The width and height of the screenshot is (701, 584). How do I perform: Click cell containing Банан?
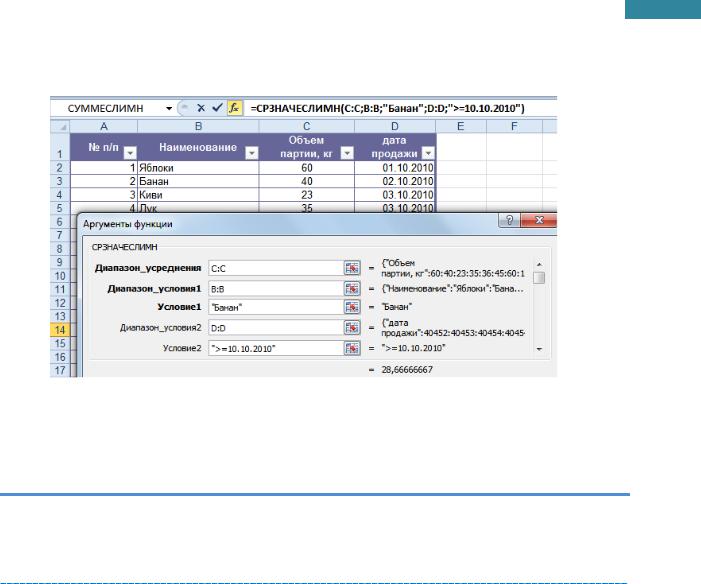(x=198, y=181)
